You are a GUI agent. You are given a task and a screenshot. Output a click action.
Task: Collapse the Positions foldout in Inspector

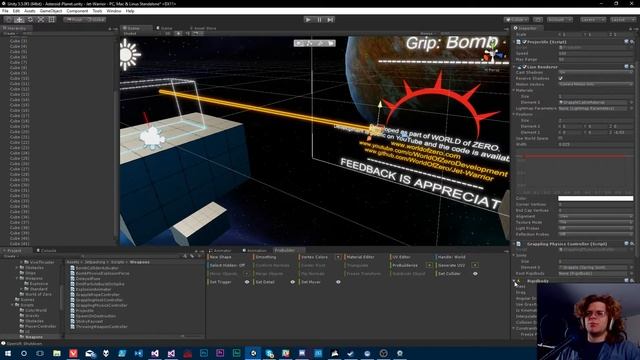pyautogui.click(x=514, y=114)
